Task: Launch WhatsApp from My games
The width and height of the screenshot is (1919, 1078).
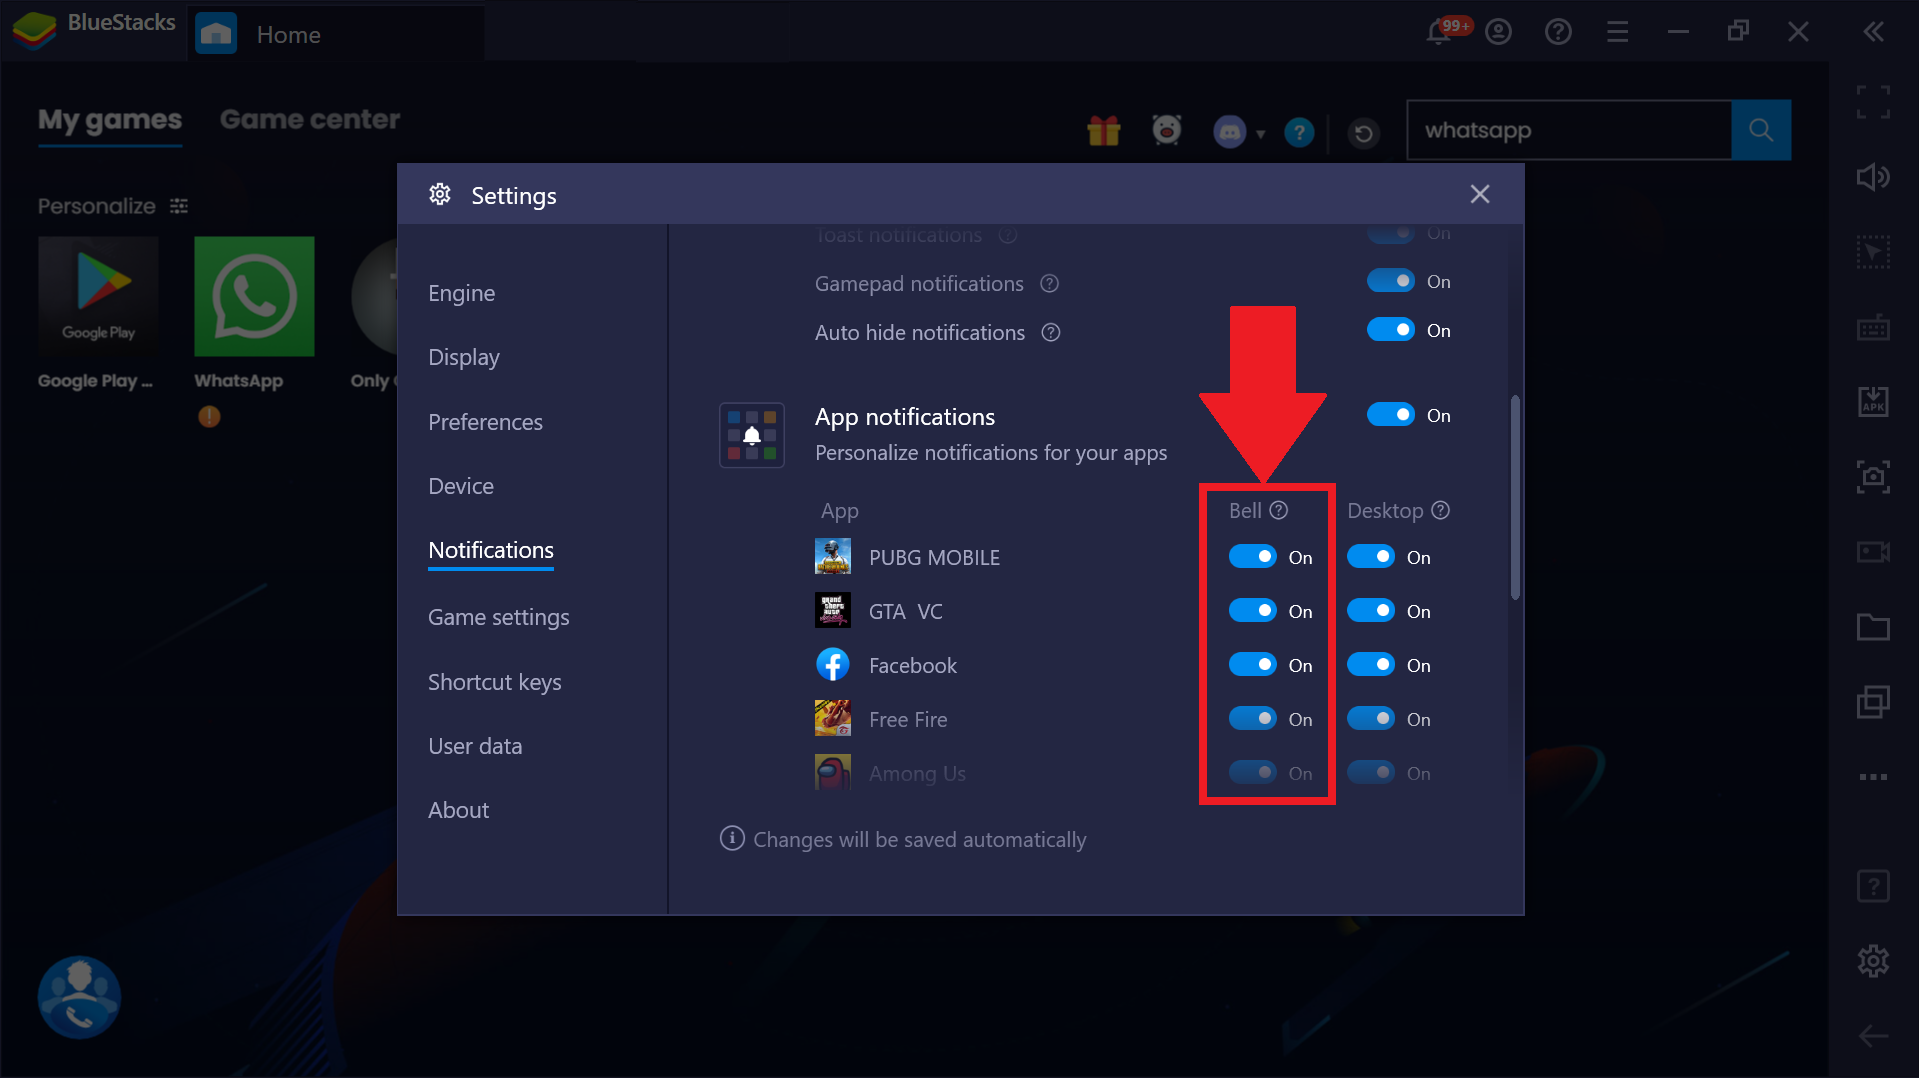Action: (254, 297)
